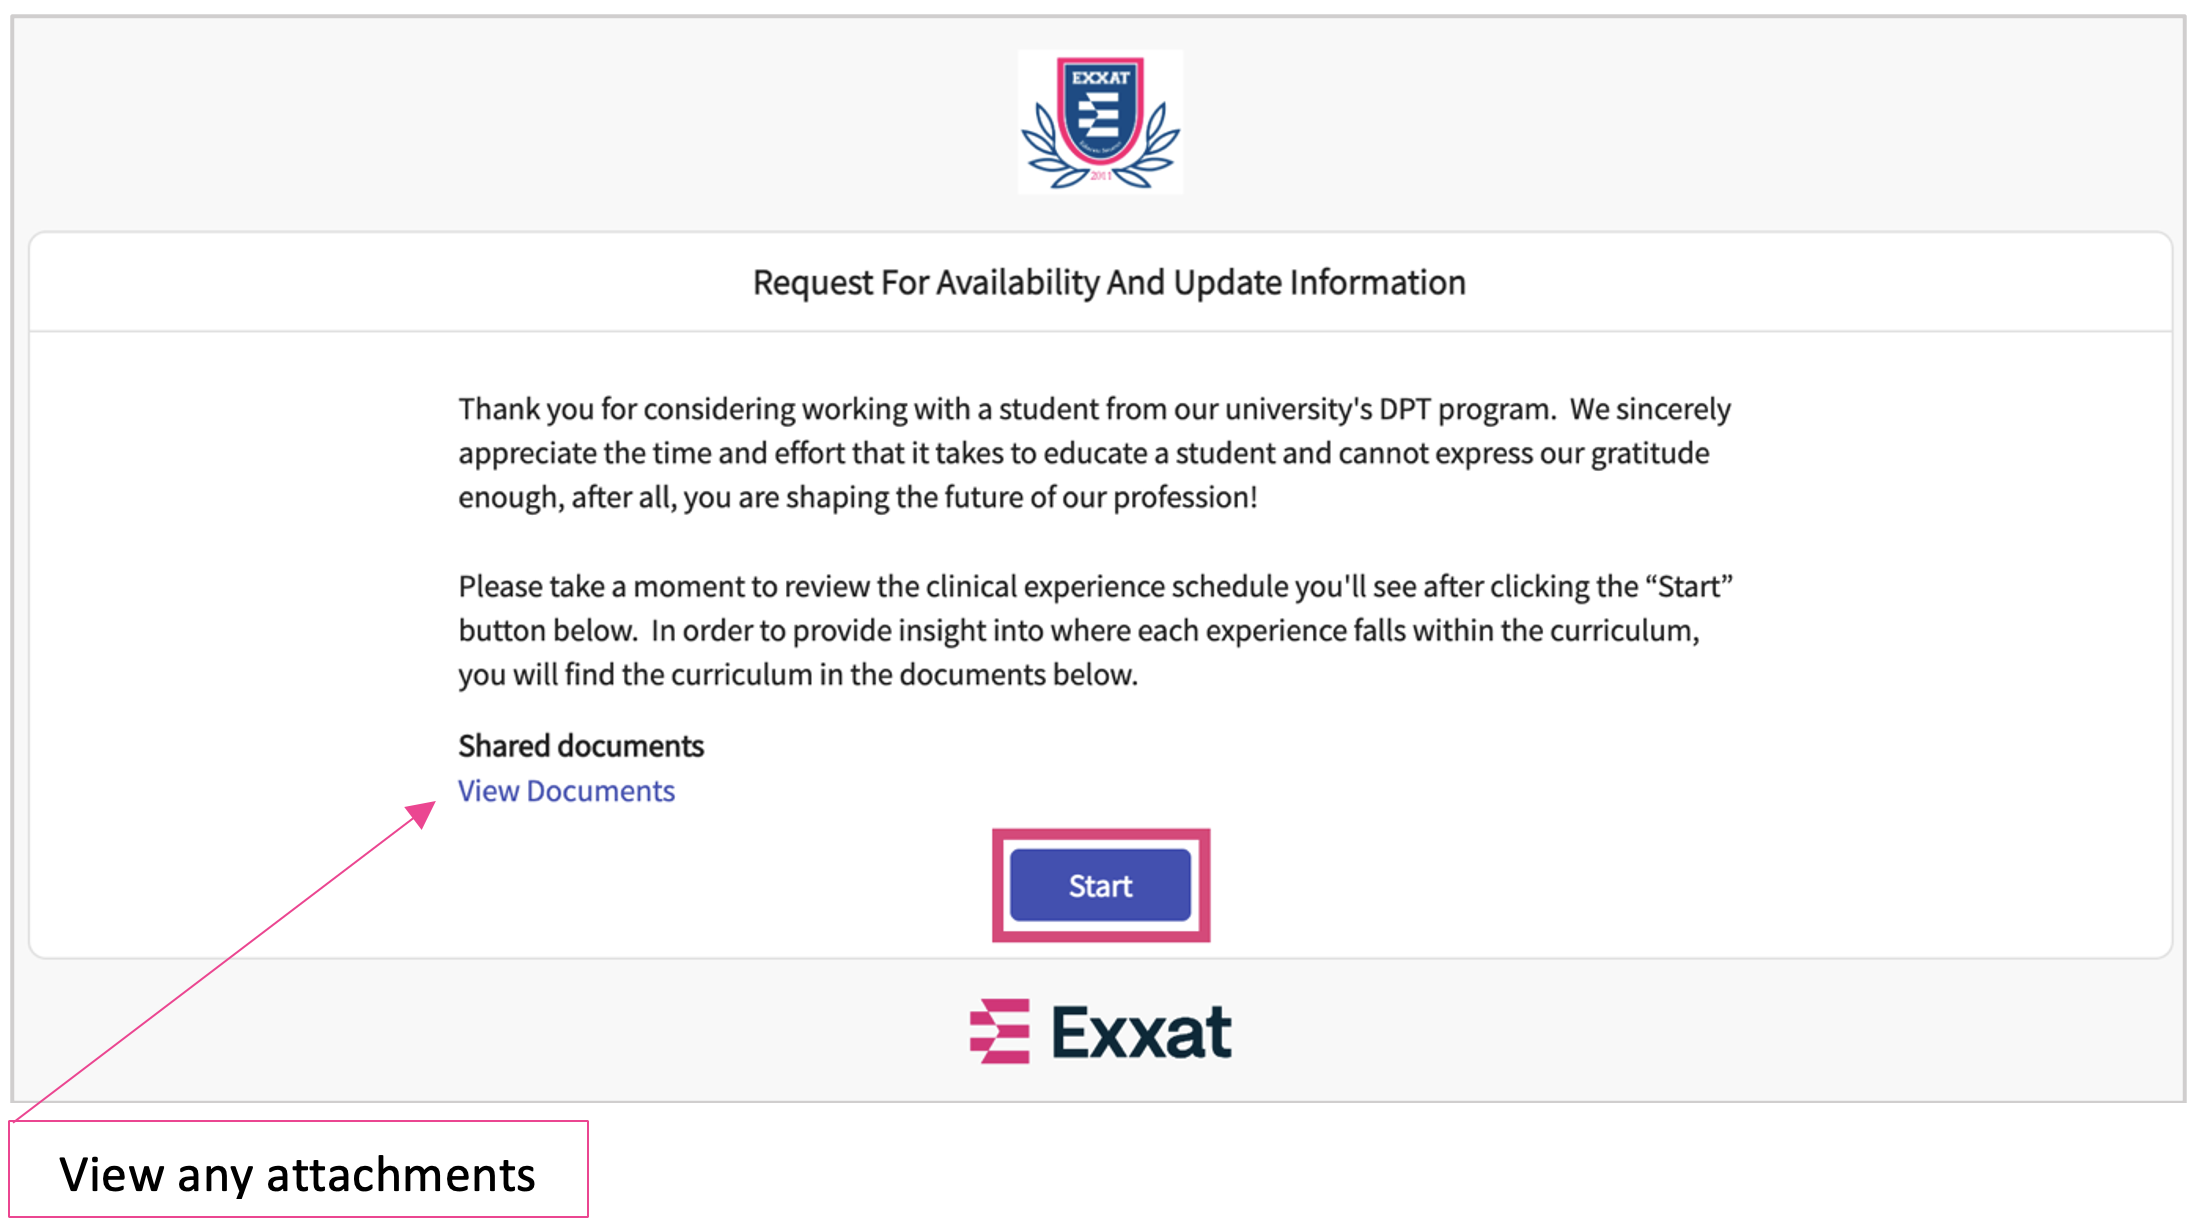Click the Exxat wordmark in the footer

pyautogui.click(x=1141, y=1032)
